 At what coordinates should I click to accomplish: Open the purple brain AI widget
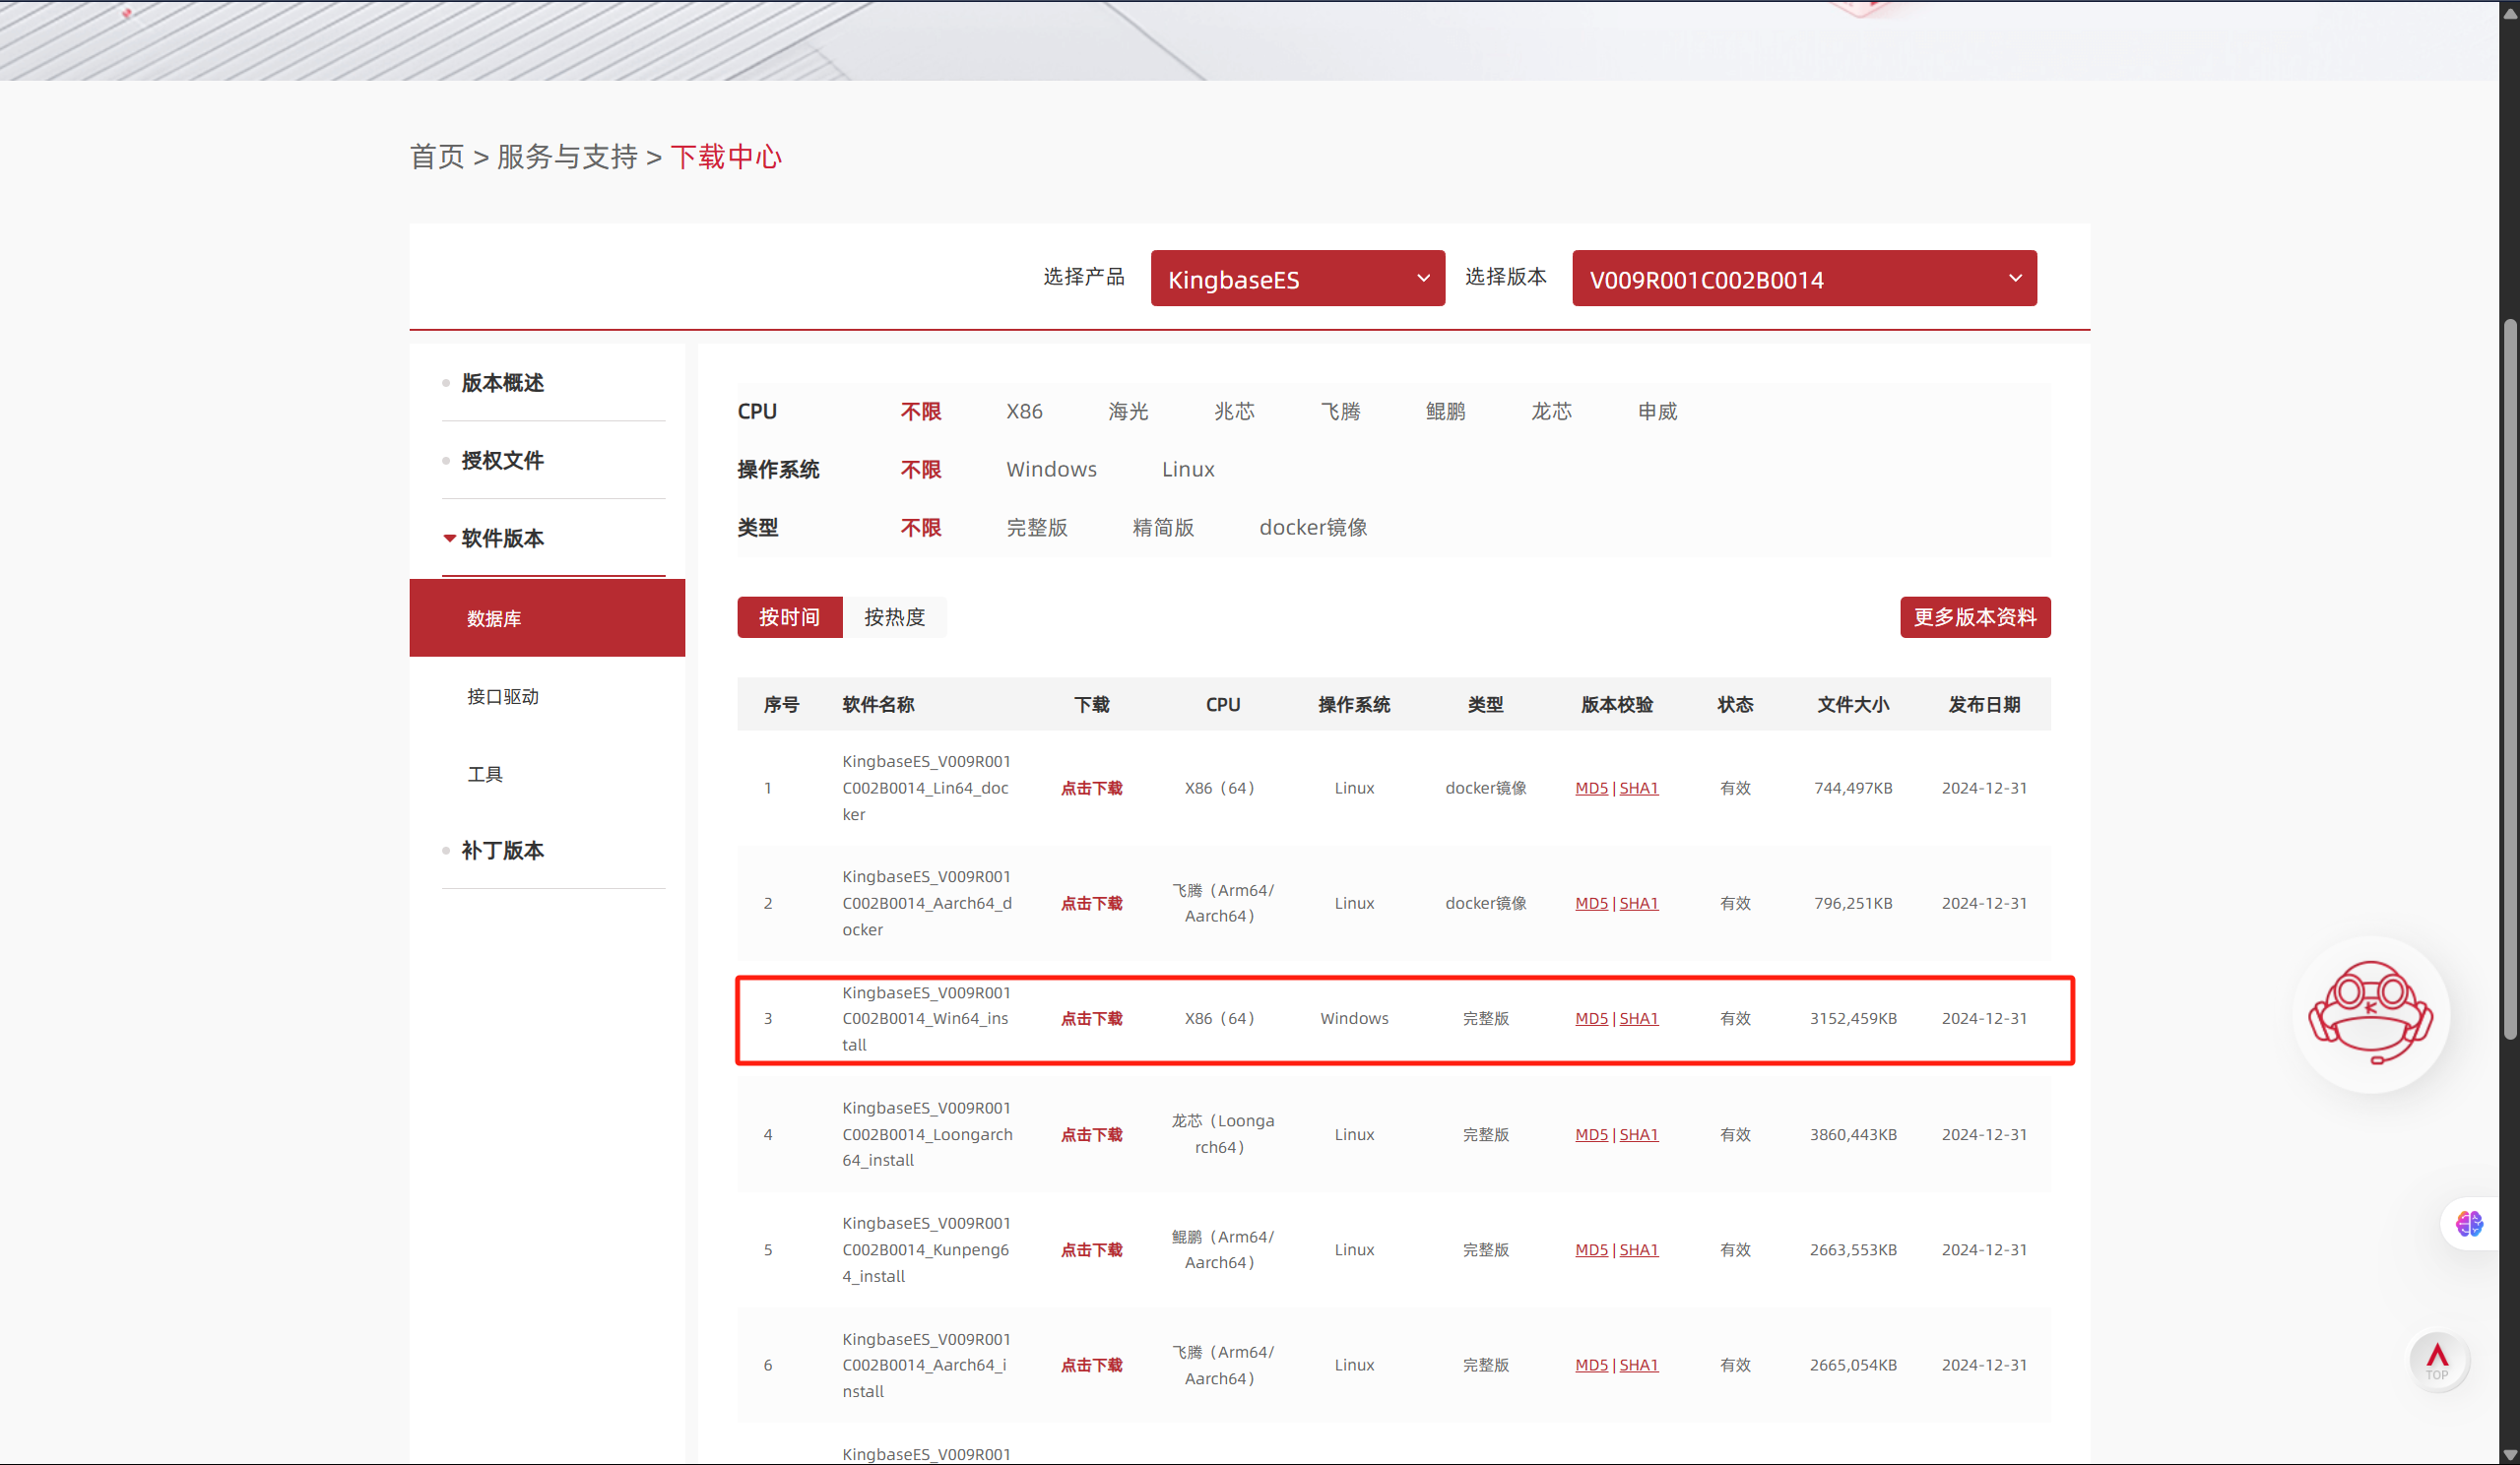(2468, 1223)
